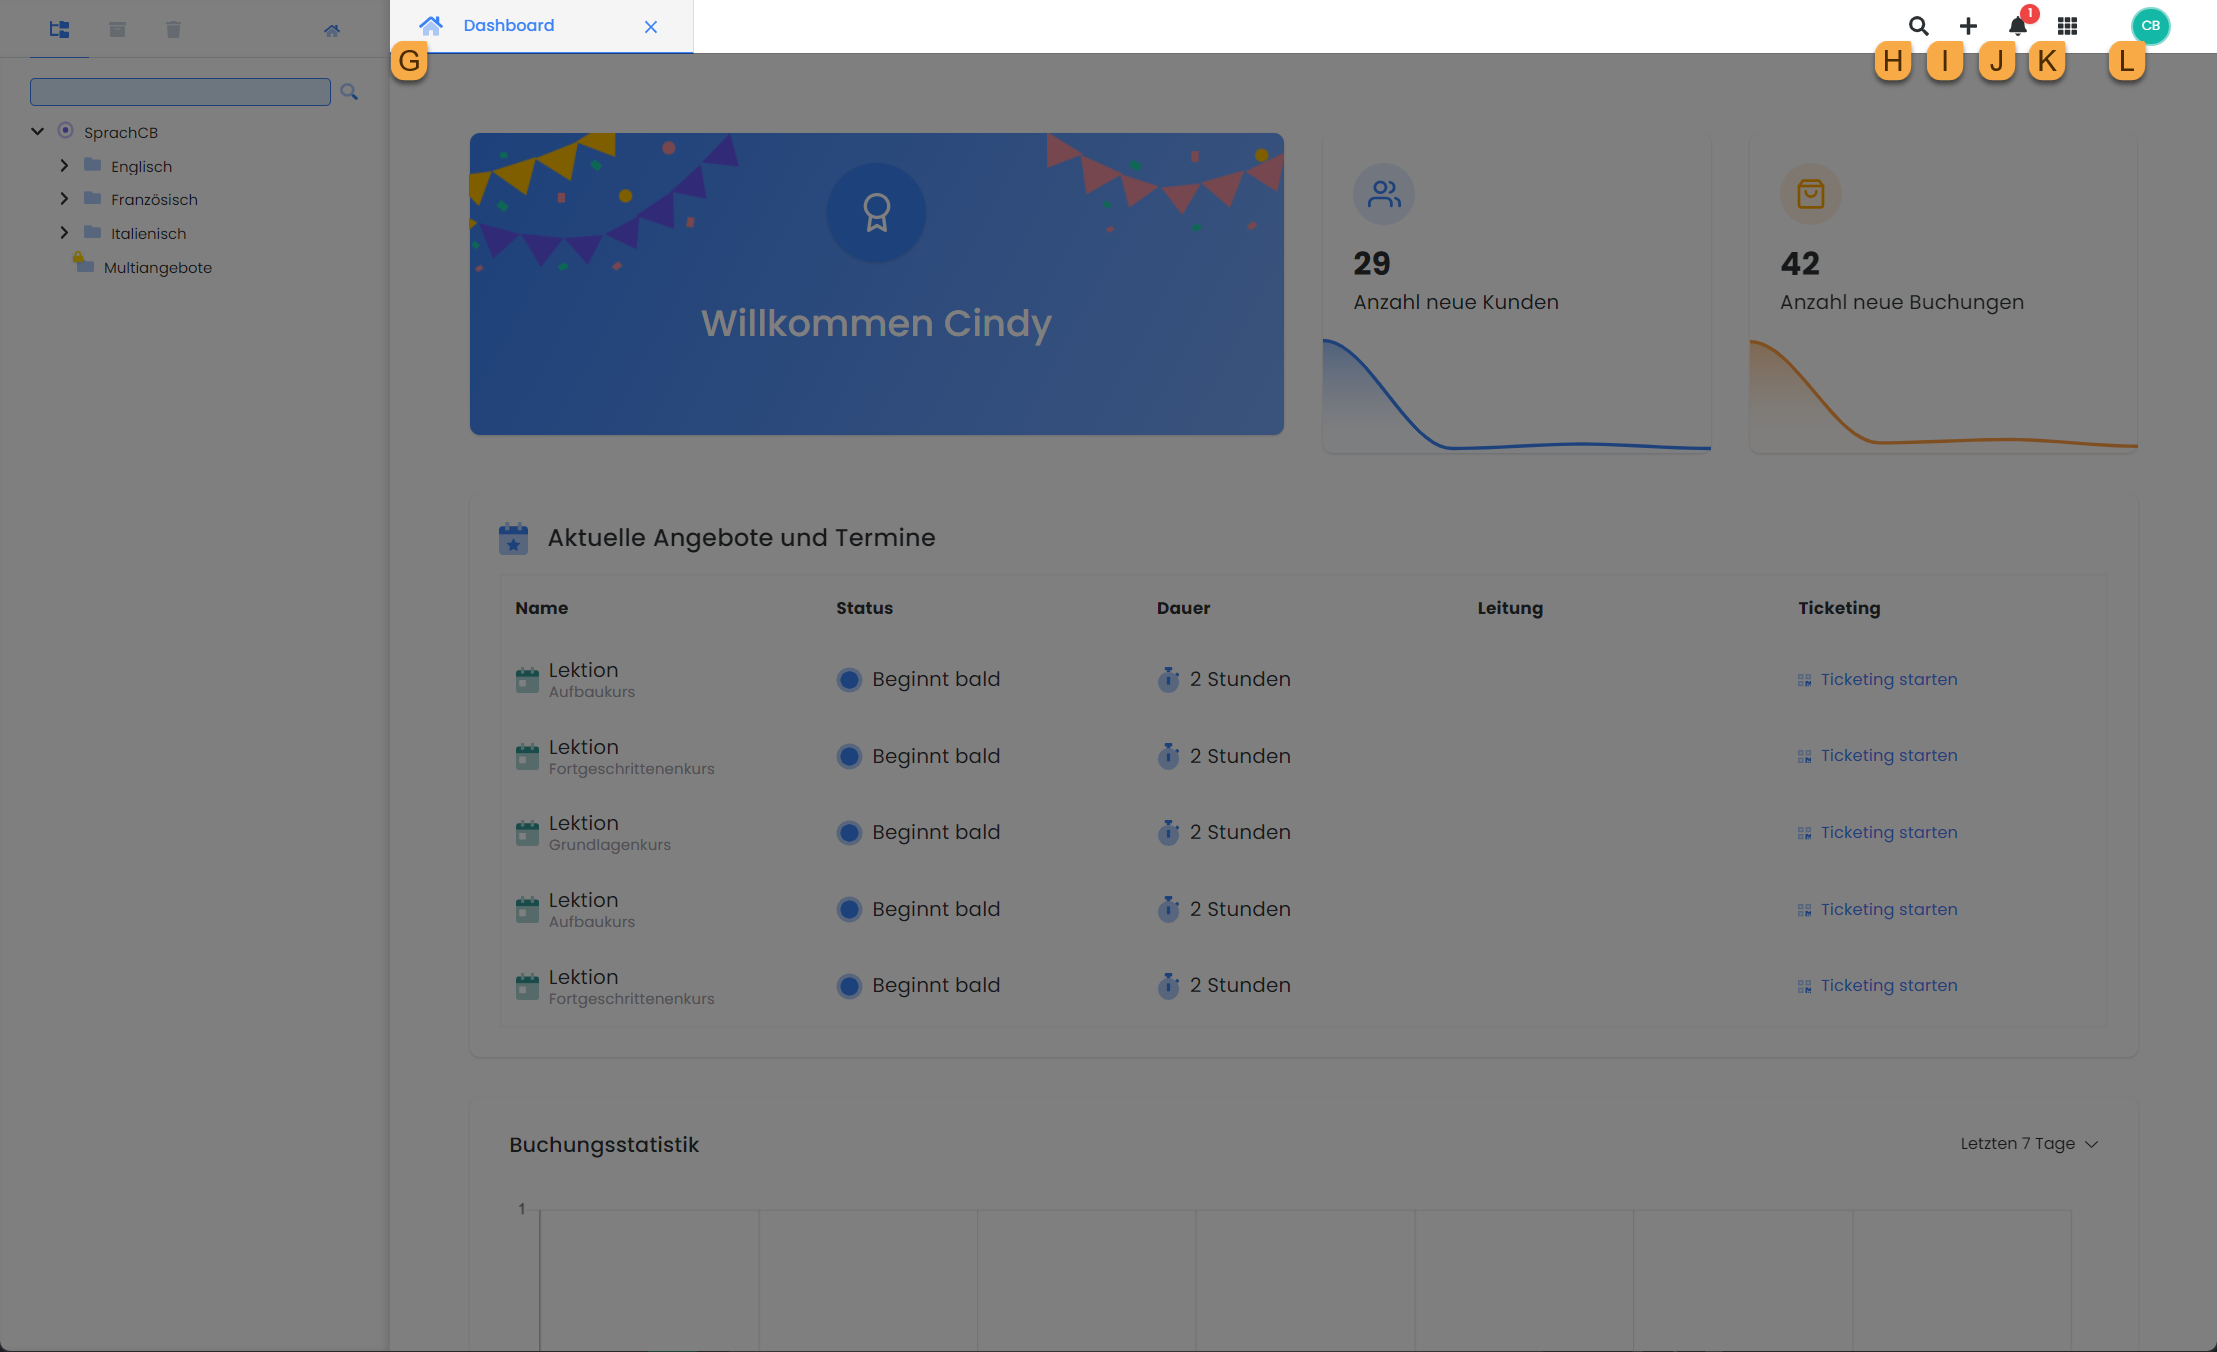Click the sidebar search input field

coord(180,91)
